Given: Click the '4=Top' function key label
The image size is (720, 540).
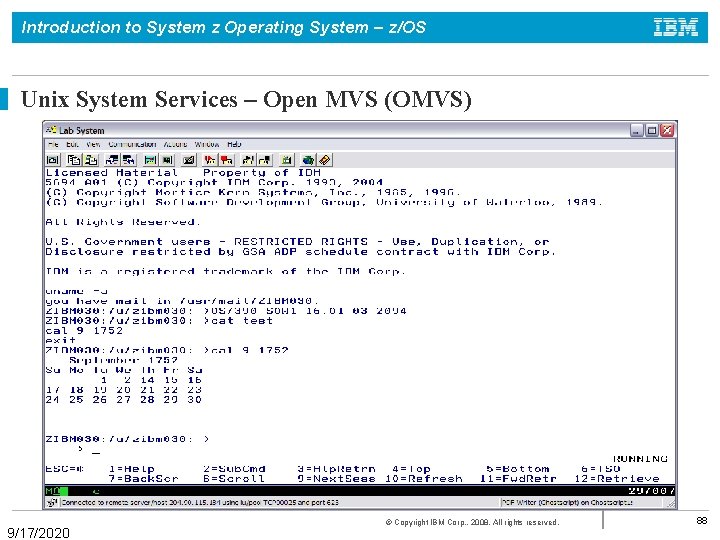Looking at the screenshot, I should point(411,469).
